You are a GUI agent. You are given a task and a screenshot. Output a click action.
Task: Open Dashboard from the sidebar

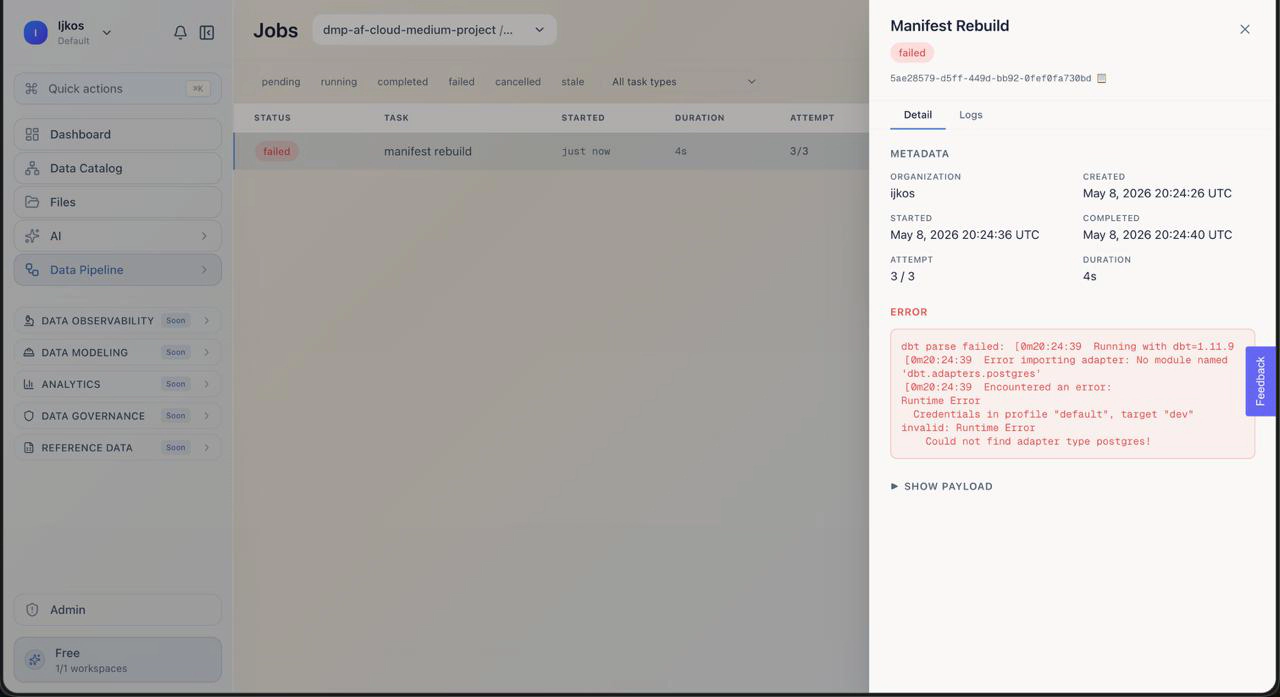click(118, 134)
